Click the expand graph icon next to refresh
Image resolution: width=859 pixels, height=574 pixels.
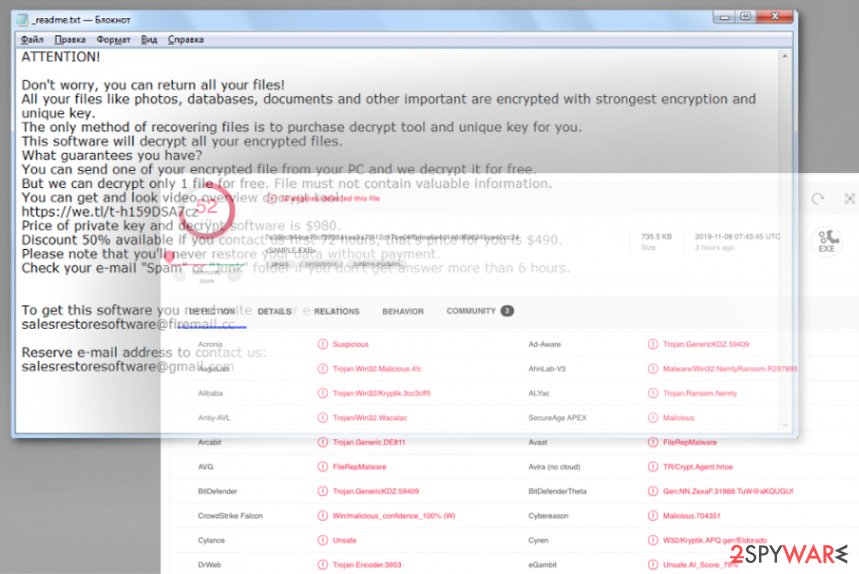(x=850, y=198)
